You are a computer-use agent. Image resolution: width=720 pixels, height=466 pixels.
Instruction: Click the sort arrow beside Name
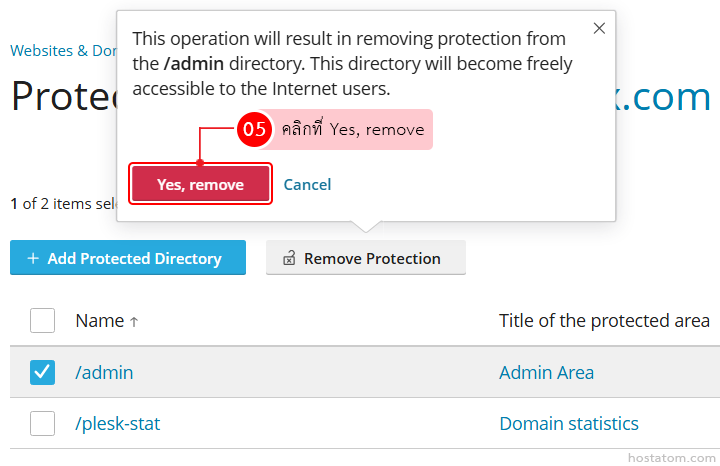[134, 322]
